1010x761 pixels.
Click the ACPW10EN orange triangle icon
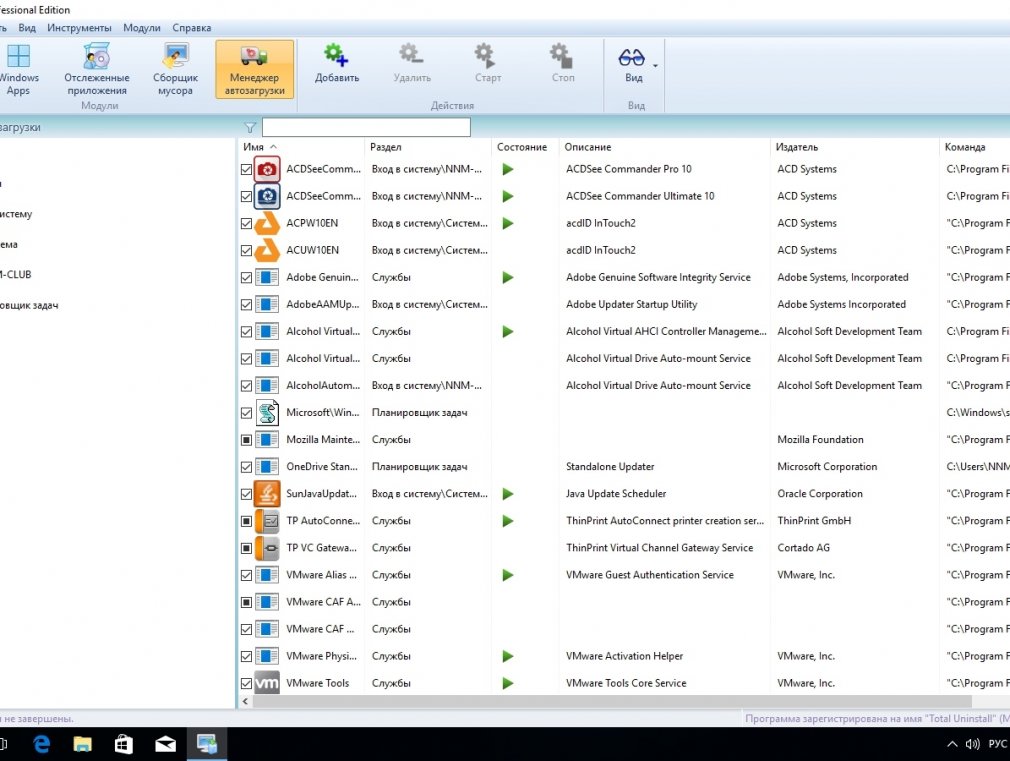tap(267, 224)
